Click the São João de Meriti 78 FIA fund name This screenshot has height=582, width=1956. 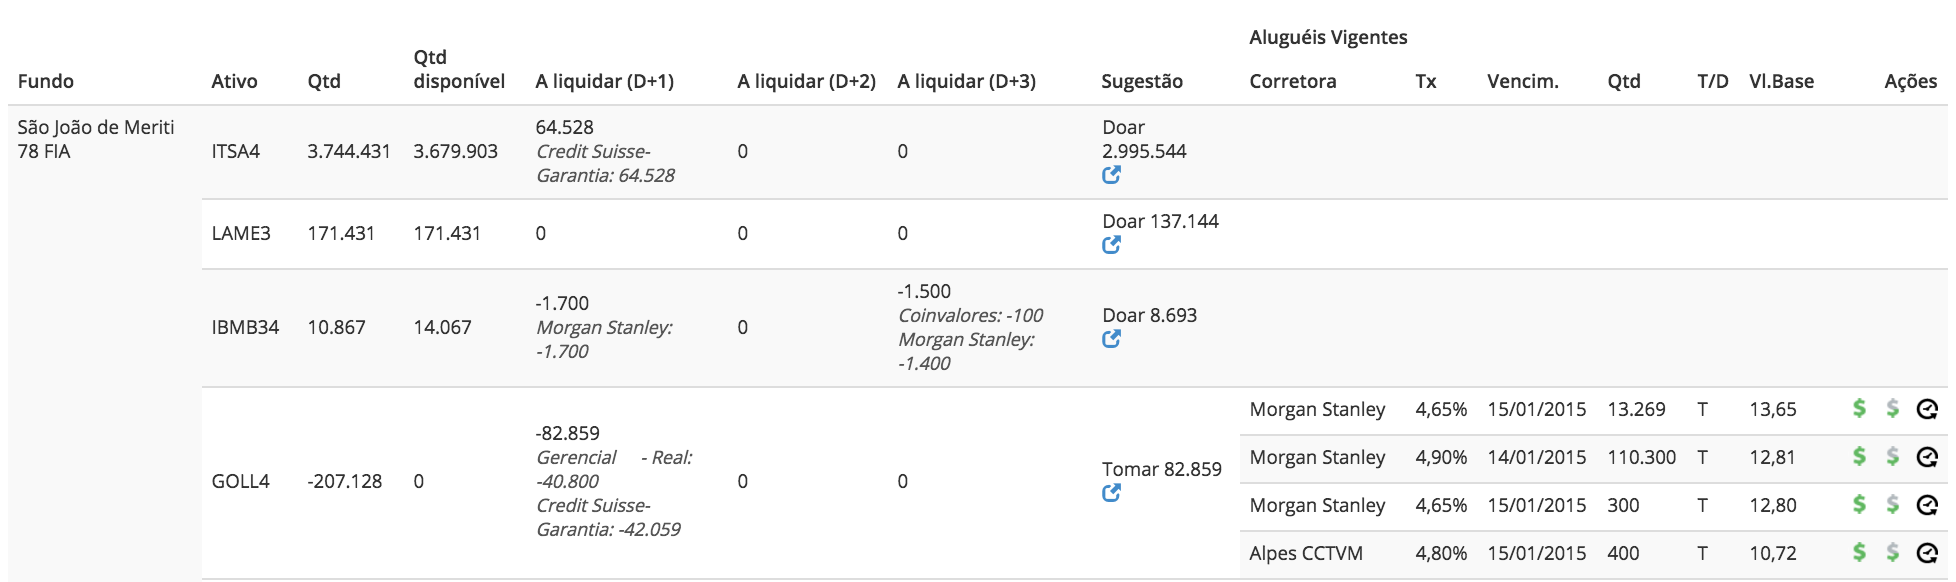96,139
